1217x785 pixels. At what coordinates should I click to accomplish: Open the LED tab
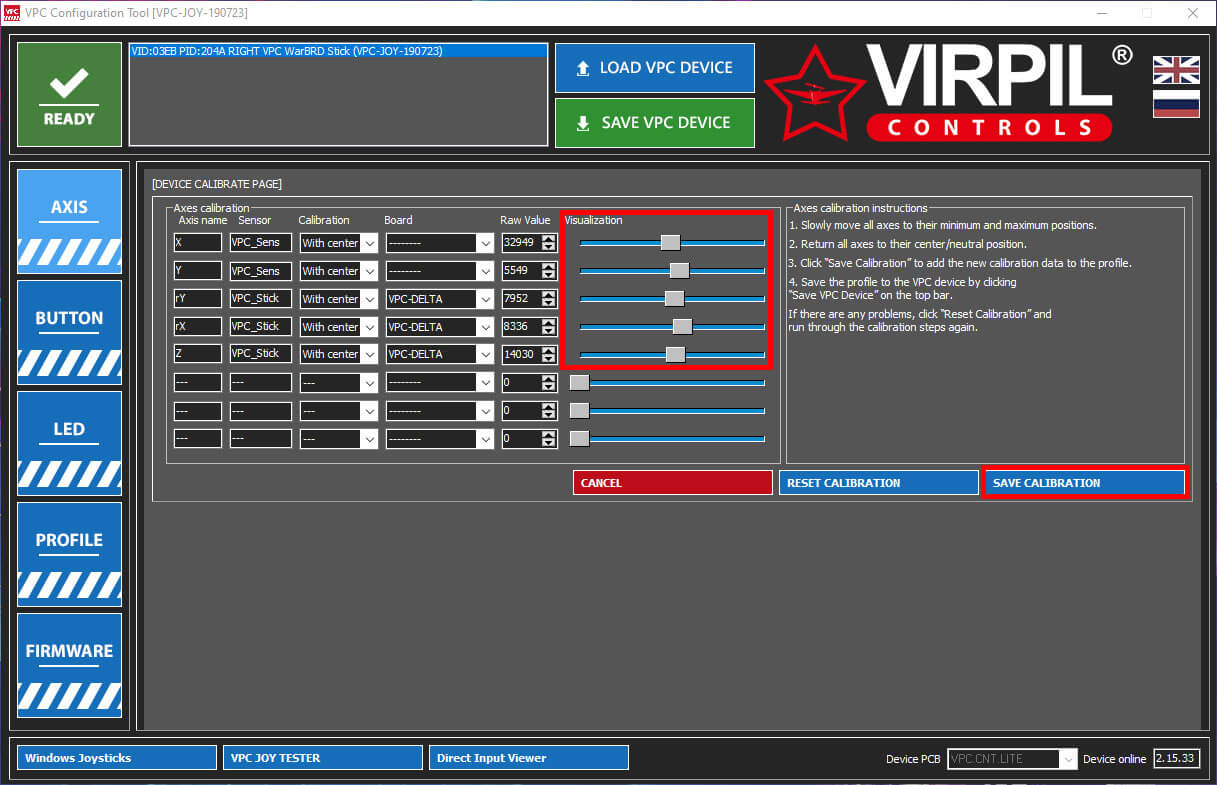(69, 443)
